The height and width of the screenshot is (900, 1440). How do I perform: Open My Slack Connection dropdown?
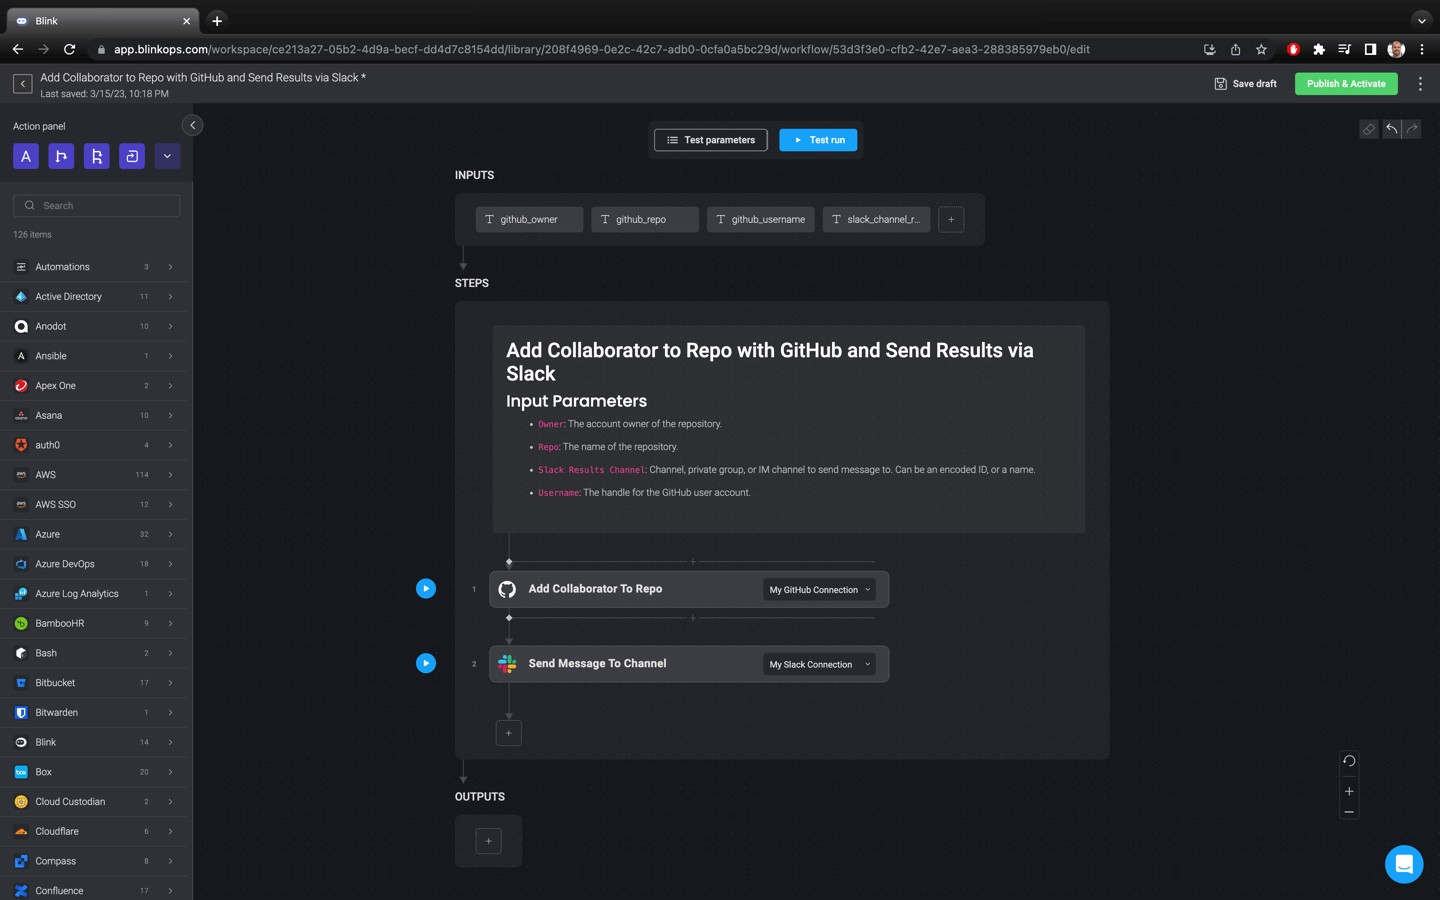tap(819, 664)
